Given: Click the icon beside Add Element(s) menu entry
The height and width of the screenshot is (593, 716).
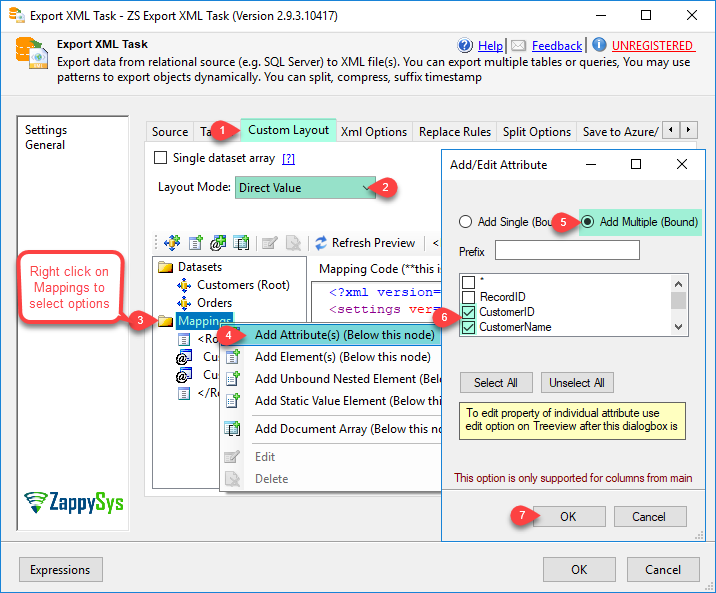Looking at the screenshot, I should pyautogui.click(x=233, y=357).
